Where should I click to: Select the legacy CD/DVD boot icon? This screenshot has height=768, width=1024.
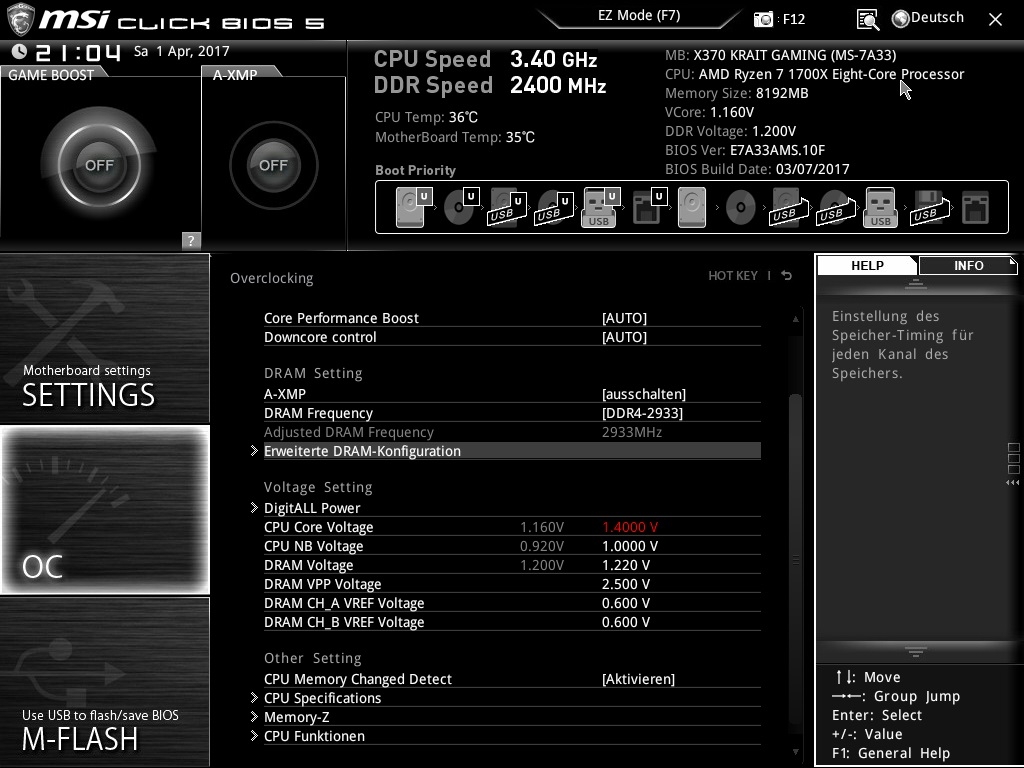point(741,208)
